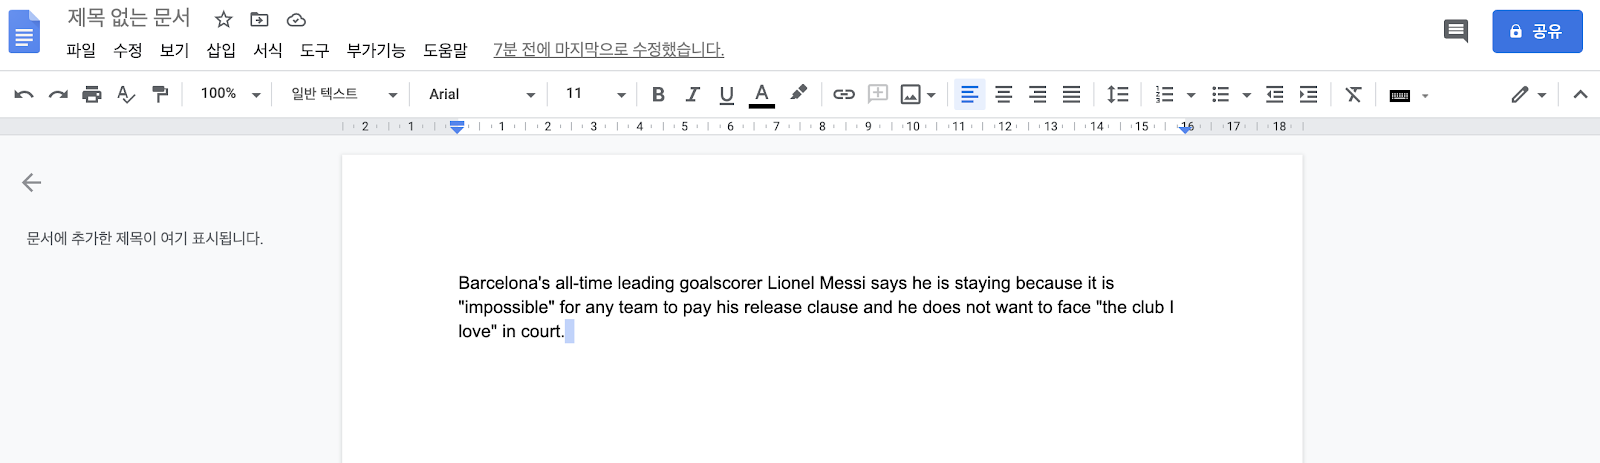Expand bulleted list style arrow
This screenshot has height=463, width=1600.
click(x=1246, y=95)
